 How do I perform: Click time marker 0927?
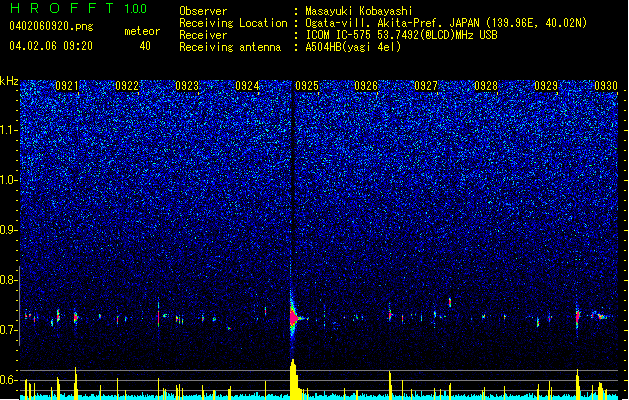coord(426,86)
